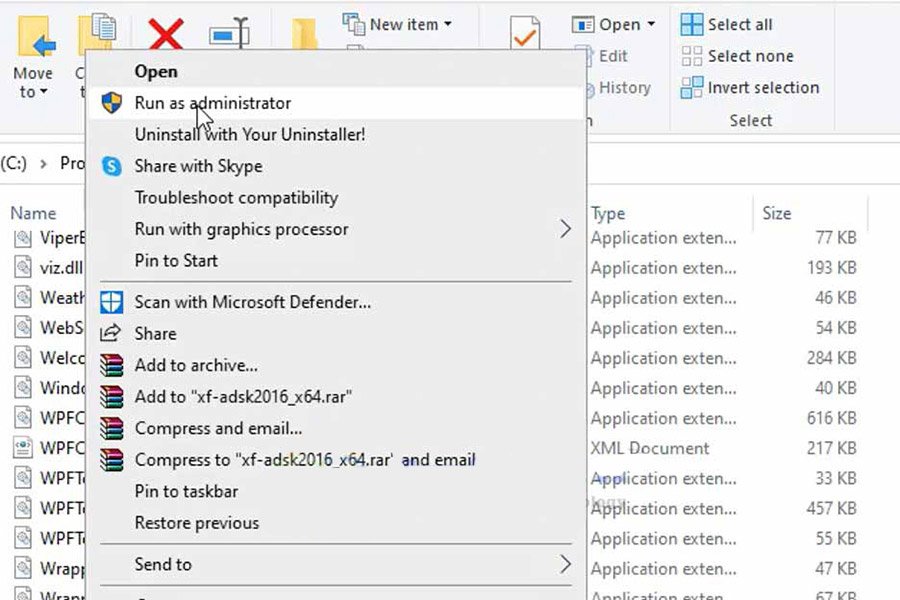Click the Rename ribbon icon
The height and width of the screenshot is (600, 900).
tap(229, 34)
